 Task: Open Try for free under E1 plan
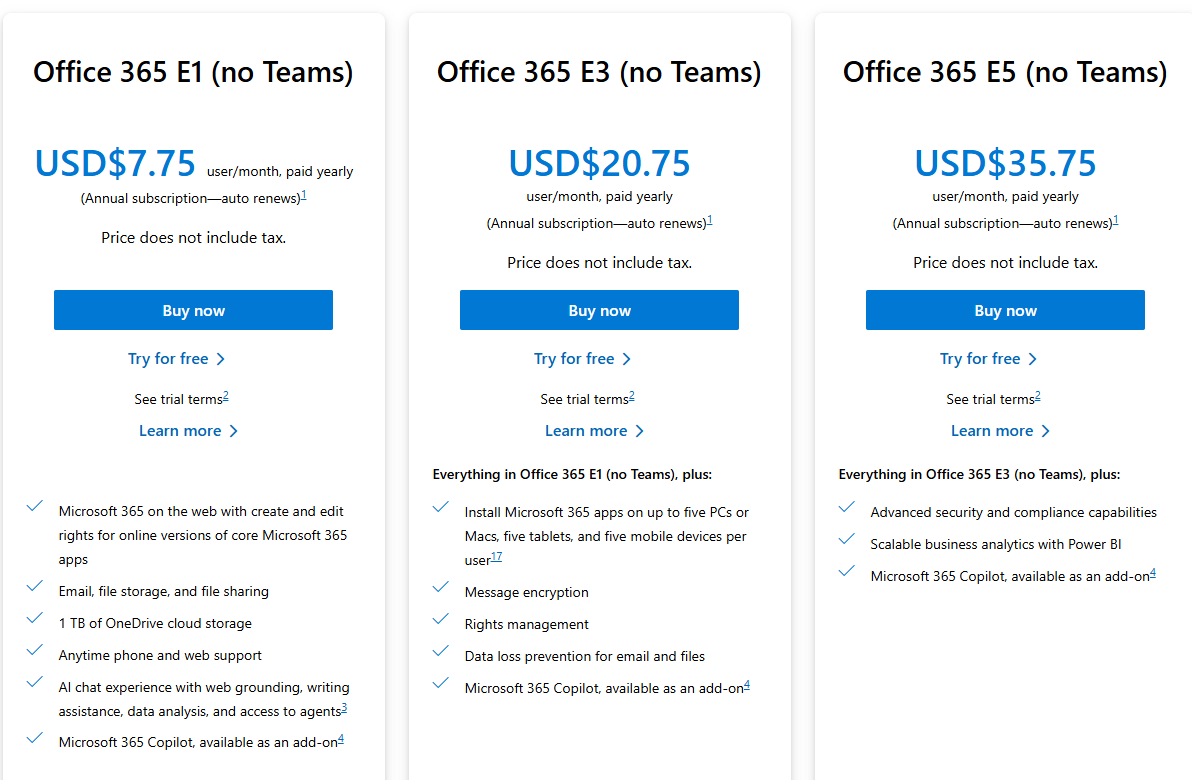click(176, 359)
